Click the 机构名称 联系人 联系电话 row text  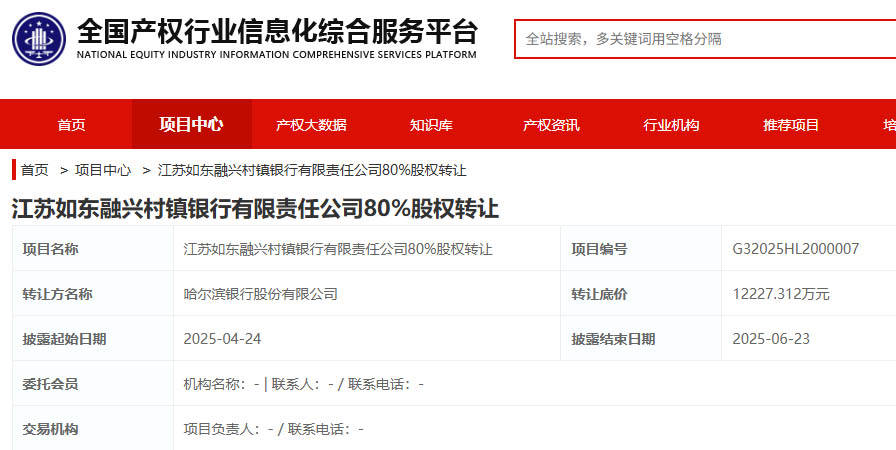tap(303, 384)
